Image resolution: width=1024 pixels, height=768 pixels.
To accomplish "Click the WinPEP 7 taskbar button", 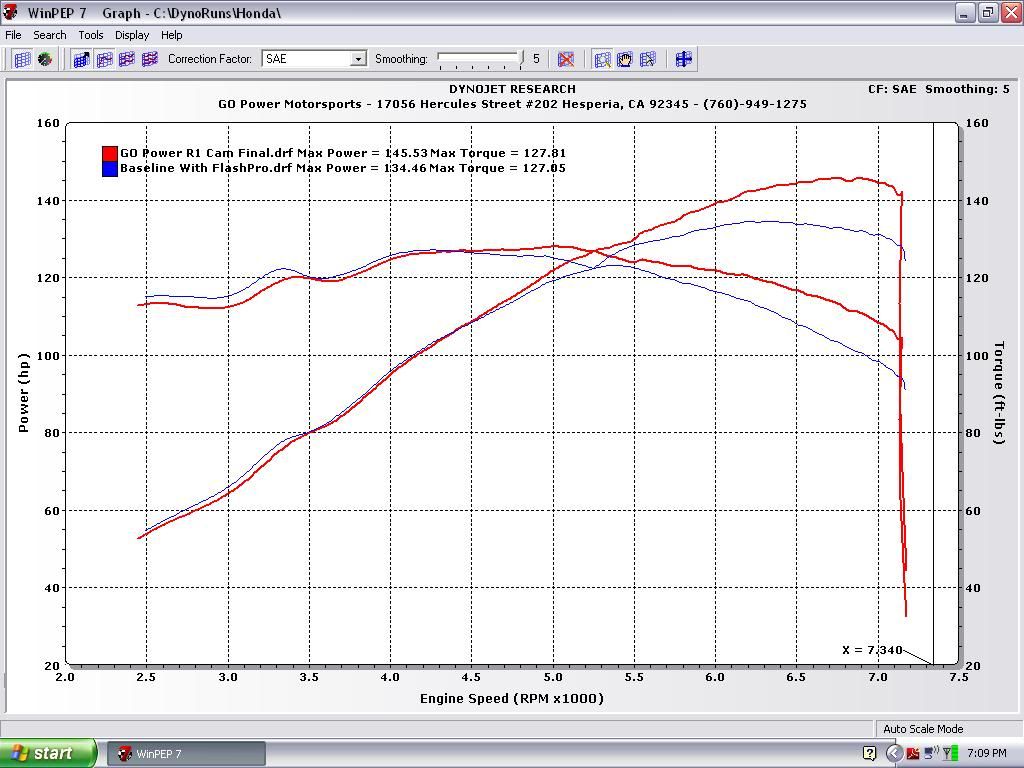I will tap(187, 753).
